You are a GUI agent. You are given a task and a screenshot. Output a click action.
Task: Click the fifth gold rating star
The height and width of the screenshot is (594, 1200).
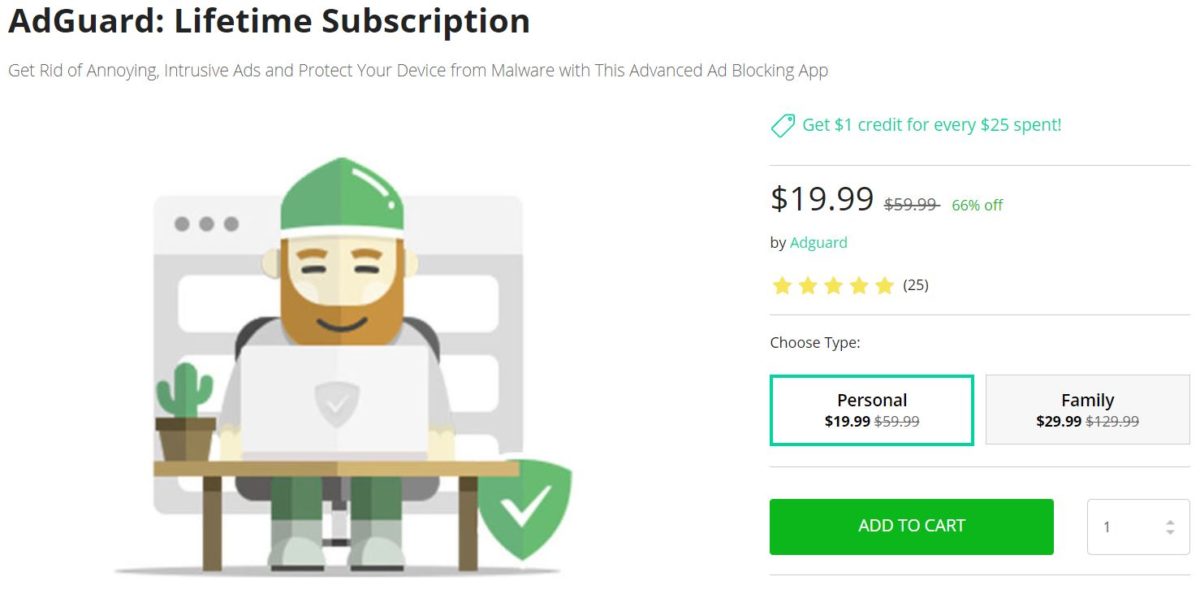pos(884,285)
